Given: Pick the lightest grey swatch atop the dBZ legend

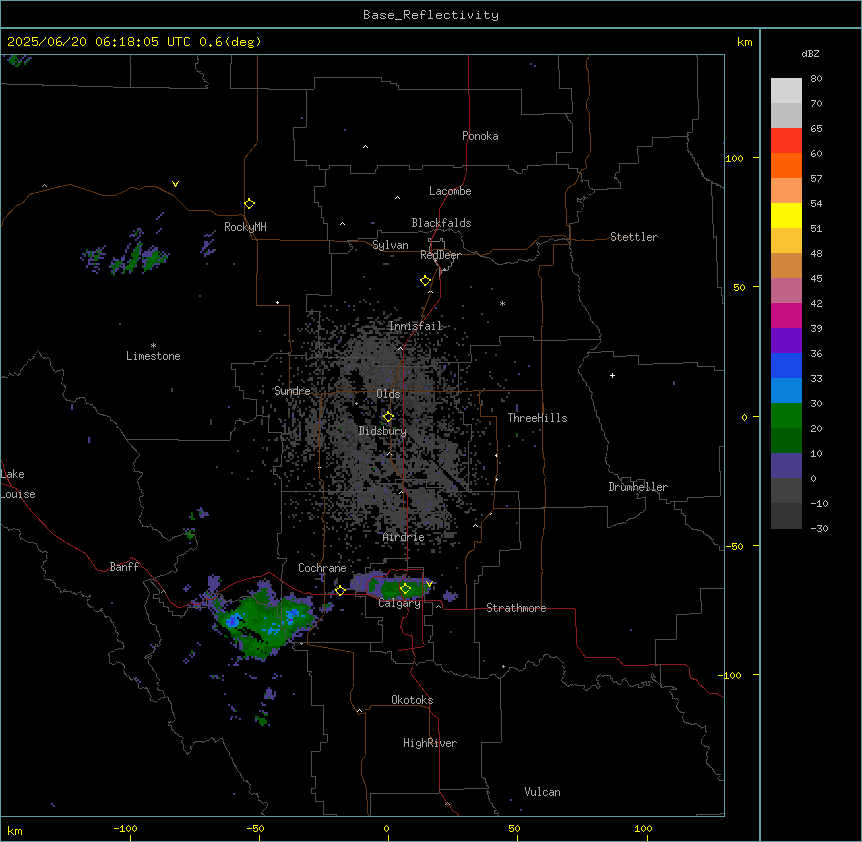Looking at the screenshot, I should tap(786, 90).
